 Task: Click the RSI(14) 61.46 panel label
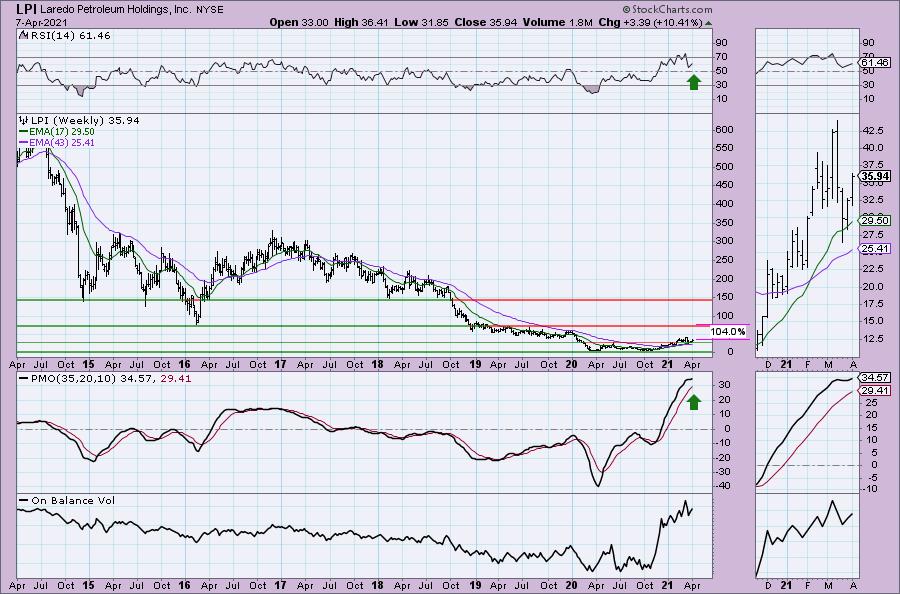pyautogui.click(x=70, y=35)
